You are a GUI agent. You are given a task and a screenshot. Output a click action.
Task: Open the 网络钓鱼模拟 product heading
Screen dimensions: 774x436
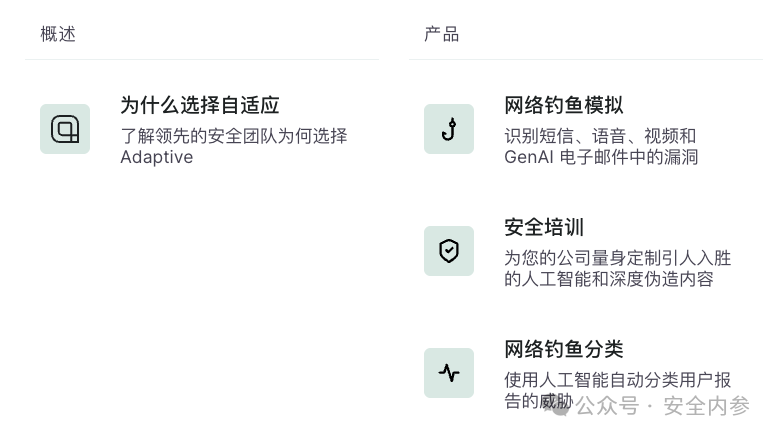[x=564, y=105]
